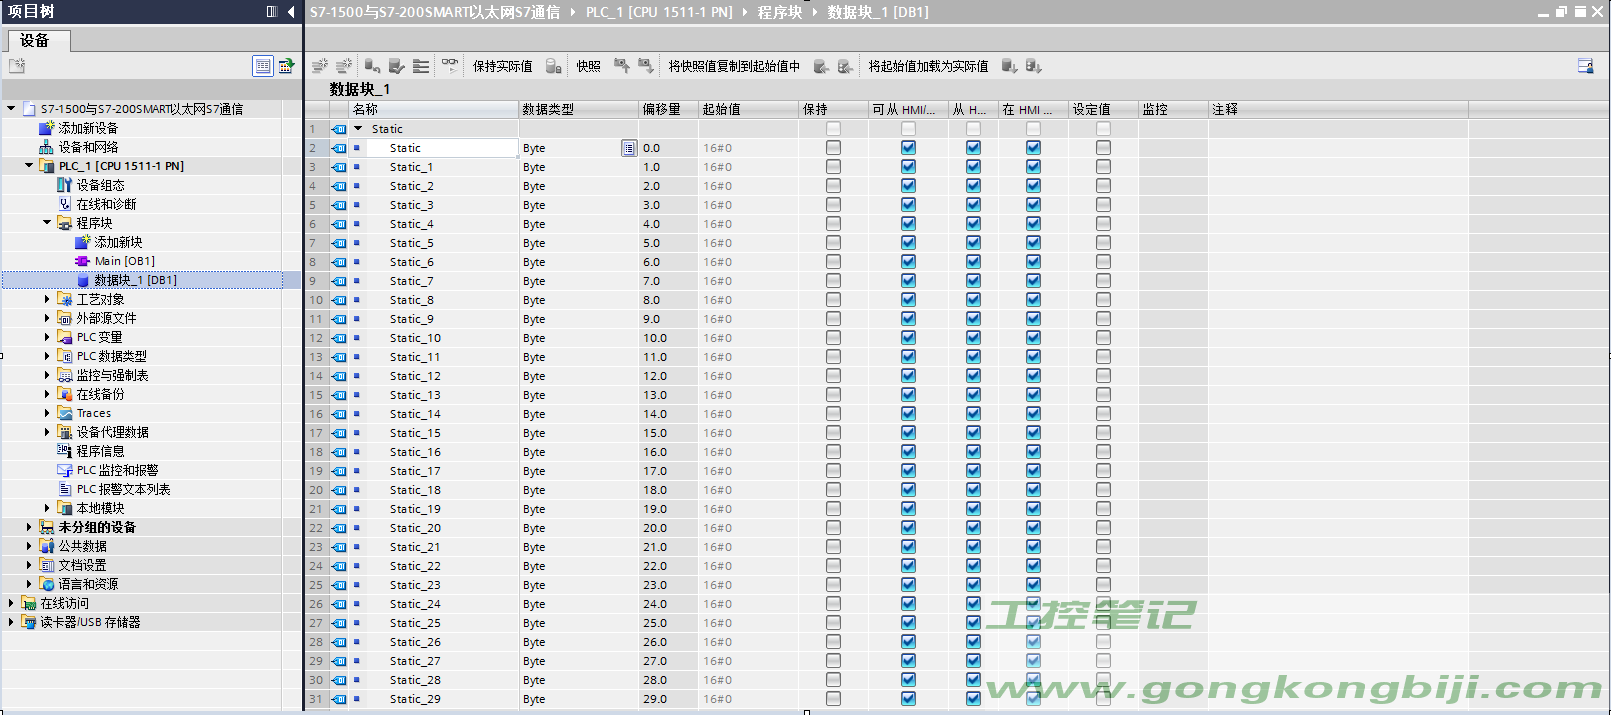1611x715 pixels.
Task: Enable 设定值 checkbox for Static_11
Action: pos(1103,357)
